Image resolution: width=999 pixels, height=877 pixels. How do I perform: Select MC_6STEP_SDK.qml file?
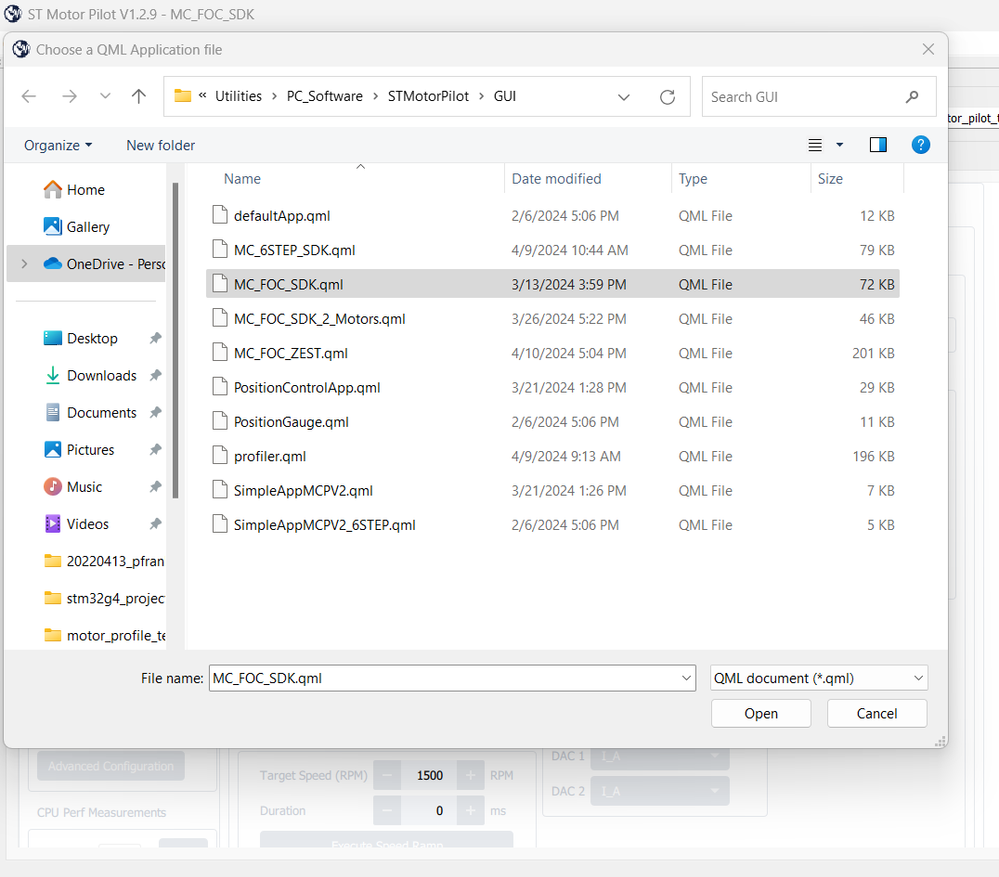[x=552, y=250]
